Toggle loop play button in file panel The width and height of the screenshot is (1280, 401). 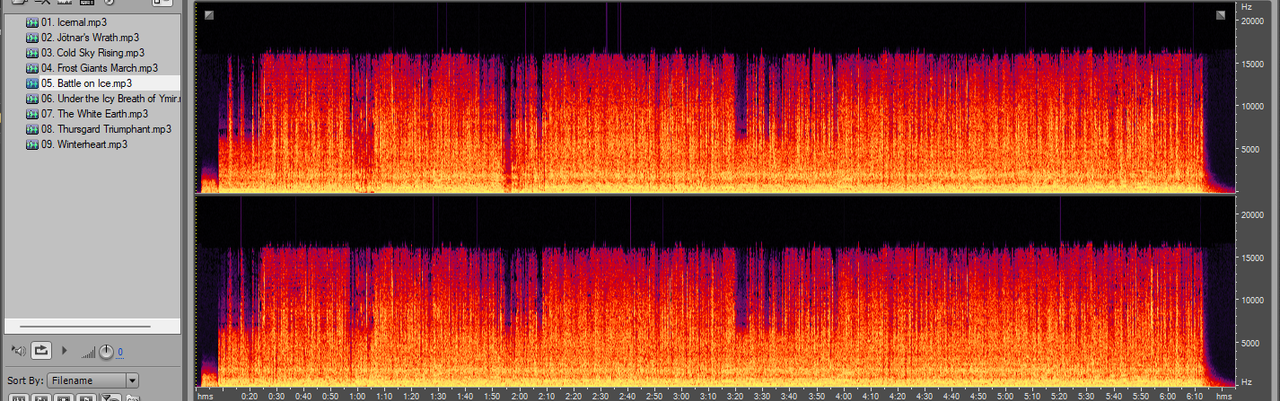(41, 351)
